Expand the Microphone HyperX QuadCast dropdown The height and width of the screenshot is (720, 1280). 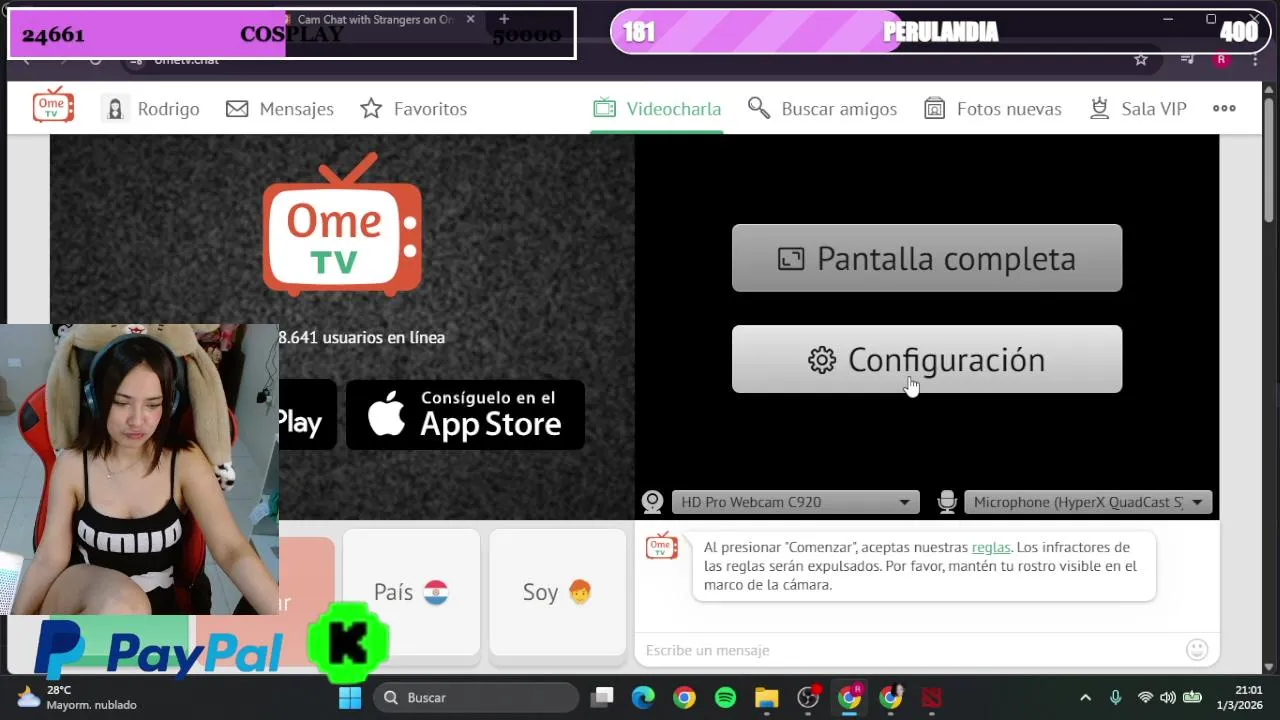1088,502
